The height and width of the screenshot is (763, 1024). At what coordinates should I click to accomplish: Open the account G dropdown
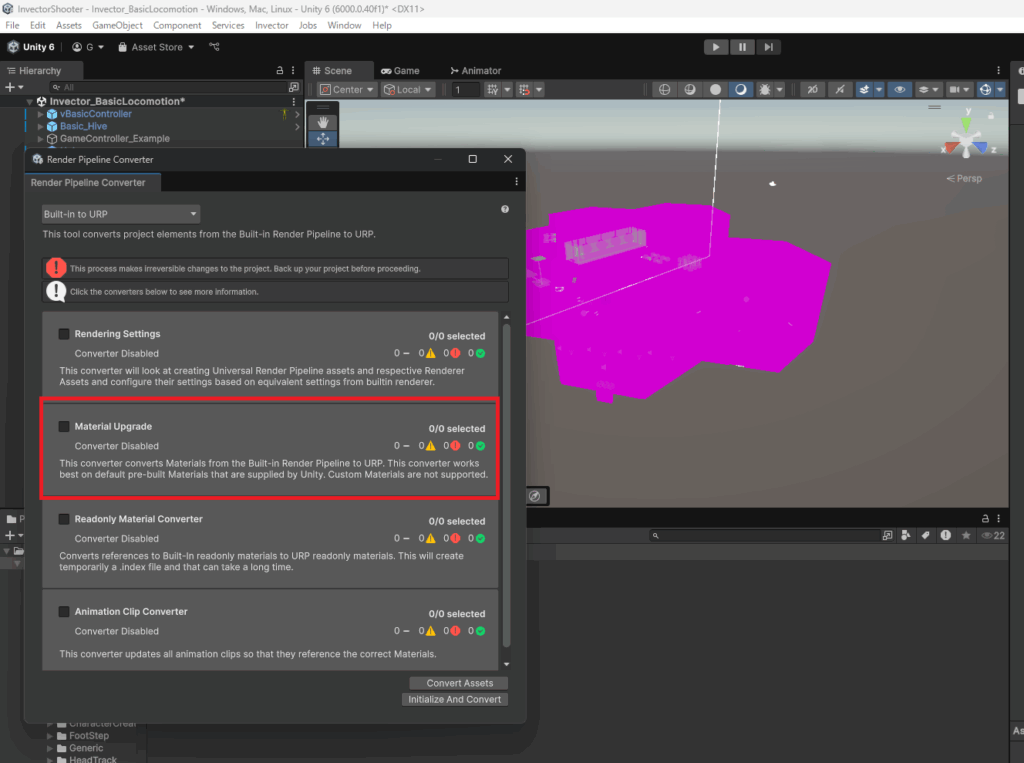tap(88, 47)
